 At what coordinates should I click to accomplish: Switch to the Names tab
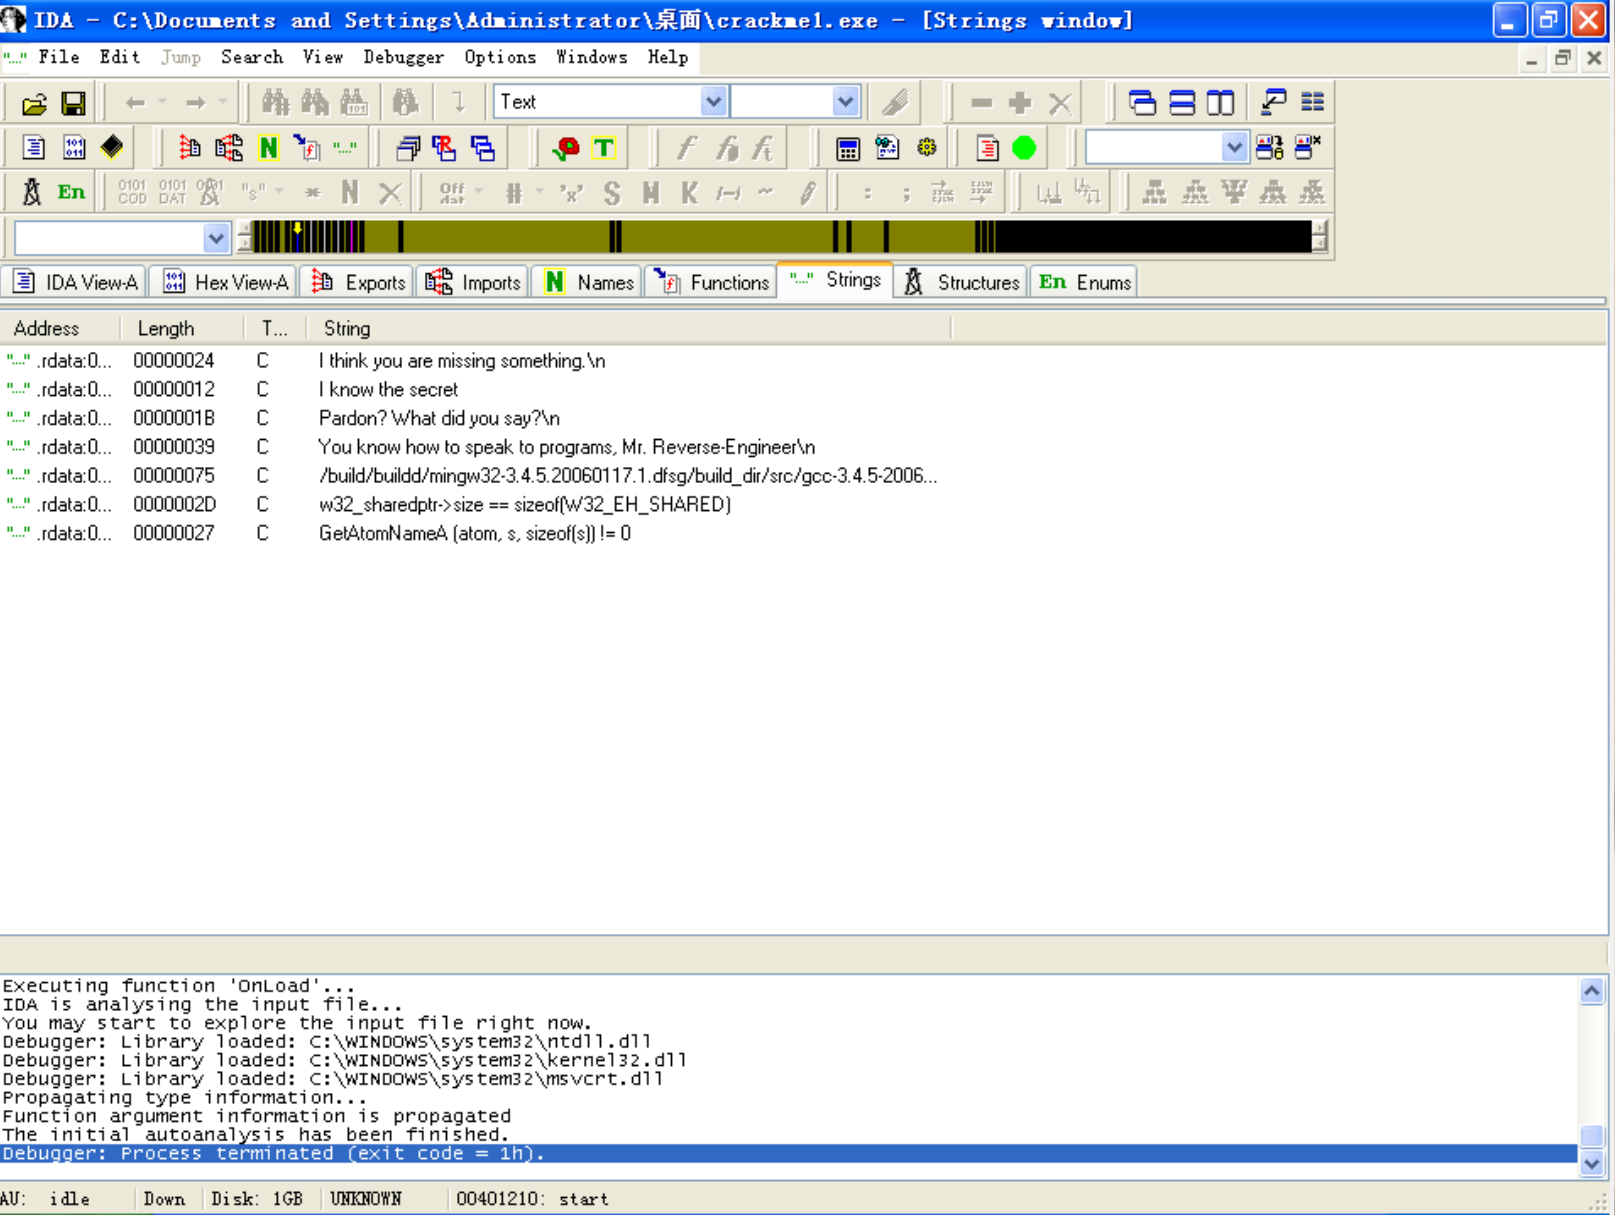(588, 282)
